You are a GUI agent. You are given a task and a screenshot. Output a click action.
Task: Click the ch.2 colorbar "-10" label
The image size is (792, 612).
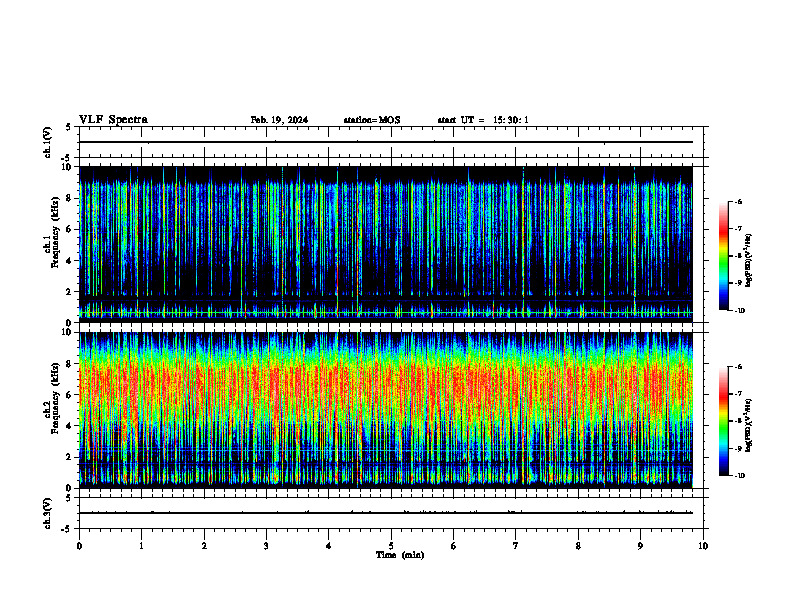point(739,476)
